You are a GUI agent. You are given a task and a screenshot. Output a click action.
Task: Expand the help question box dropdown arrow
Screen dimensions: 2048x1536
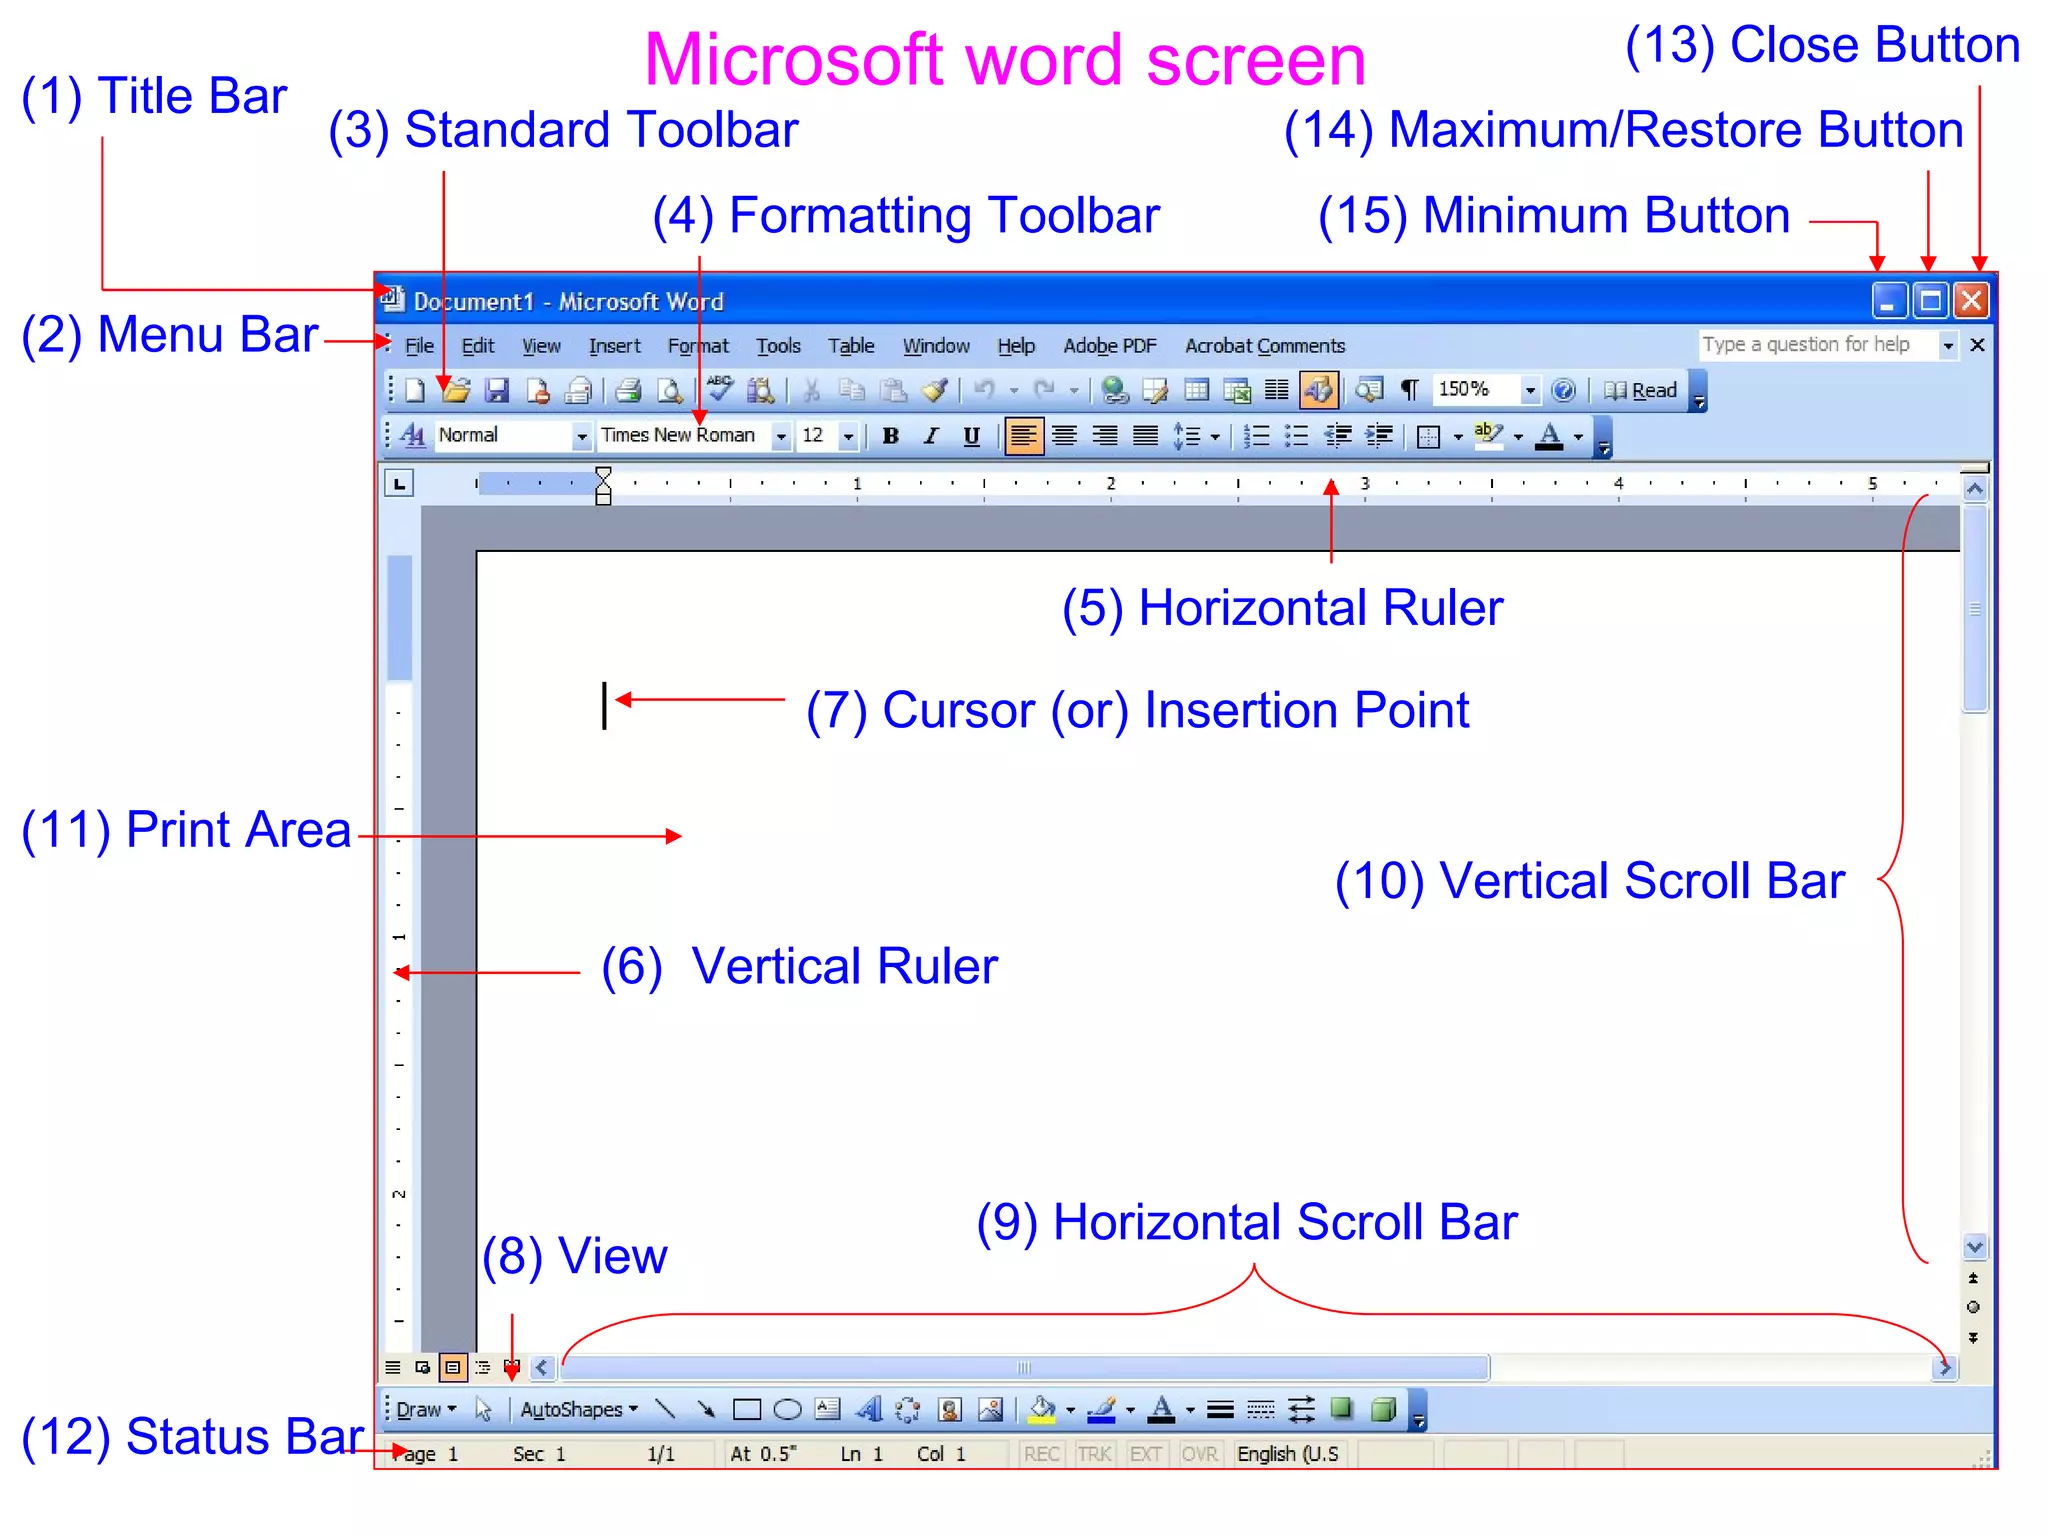point(1948,346)
